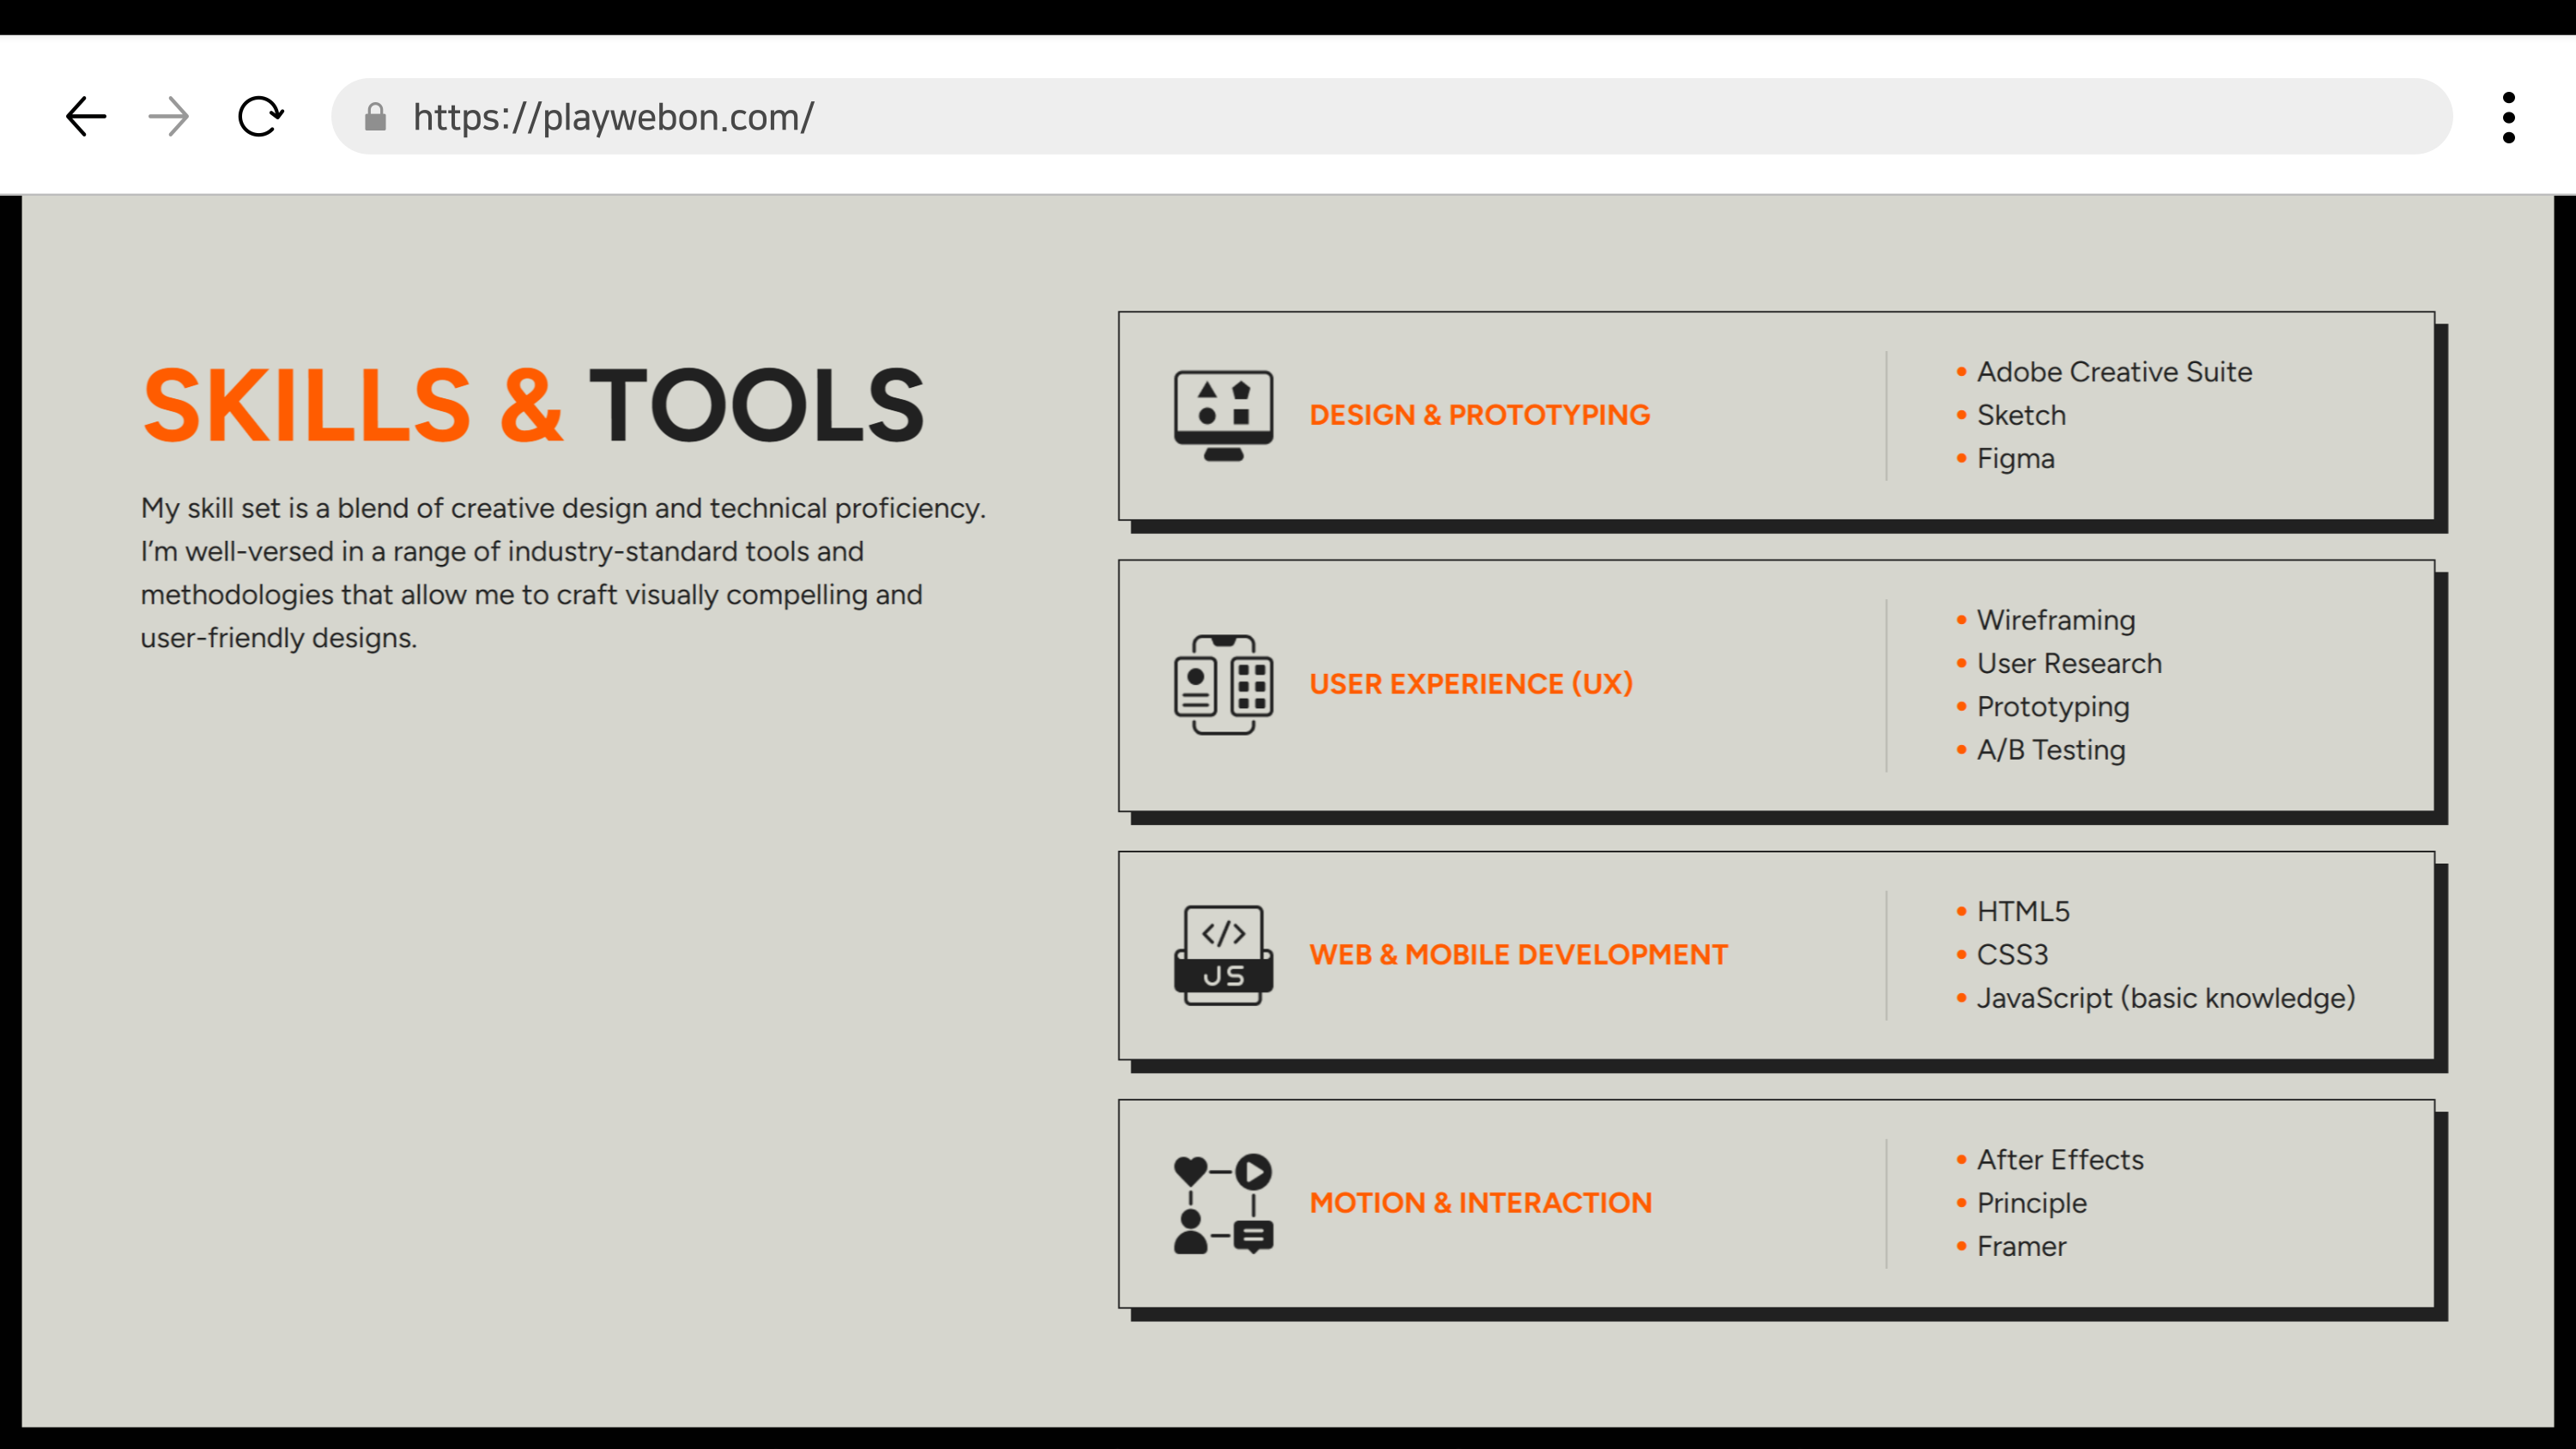Click the Adobe Creative Suite item
Image resolution: width=2576 pixels, height=1449 pixels.
(2114, 372)
